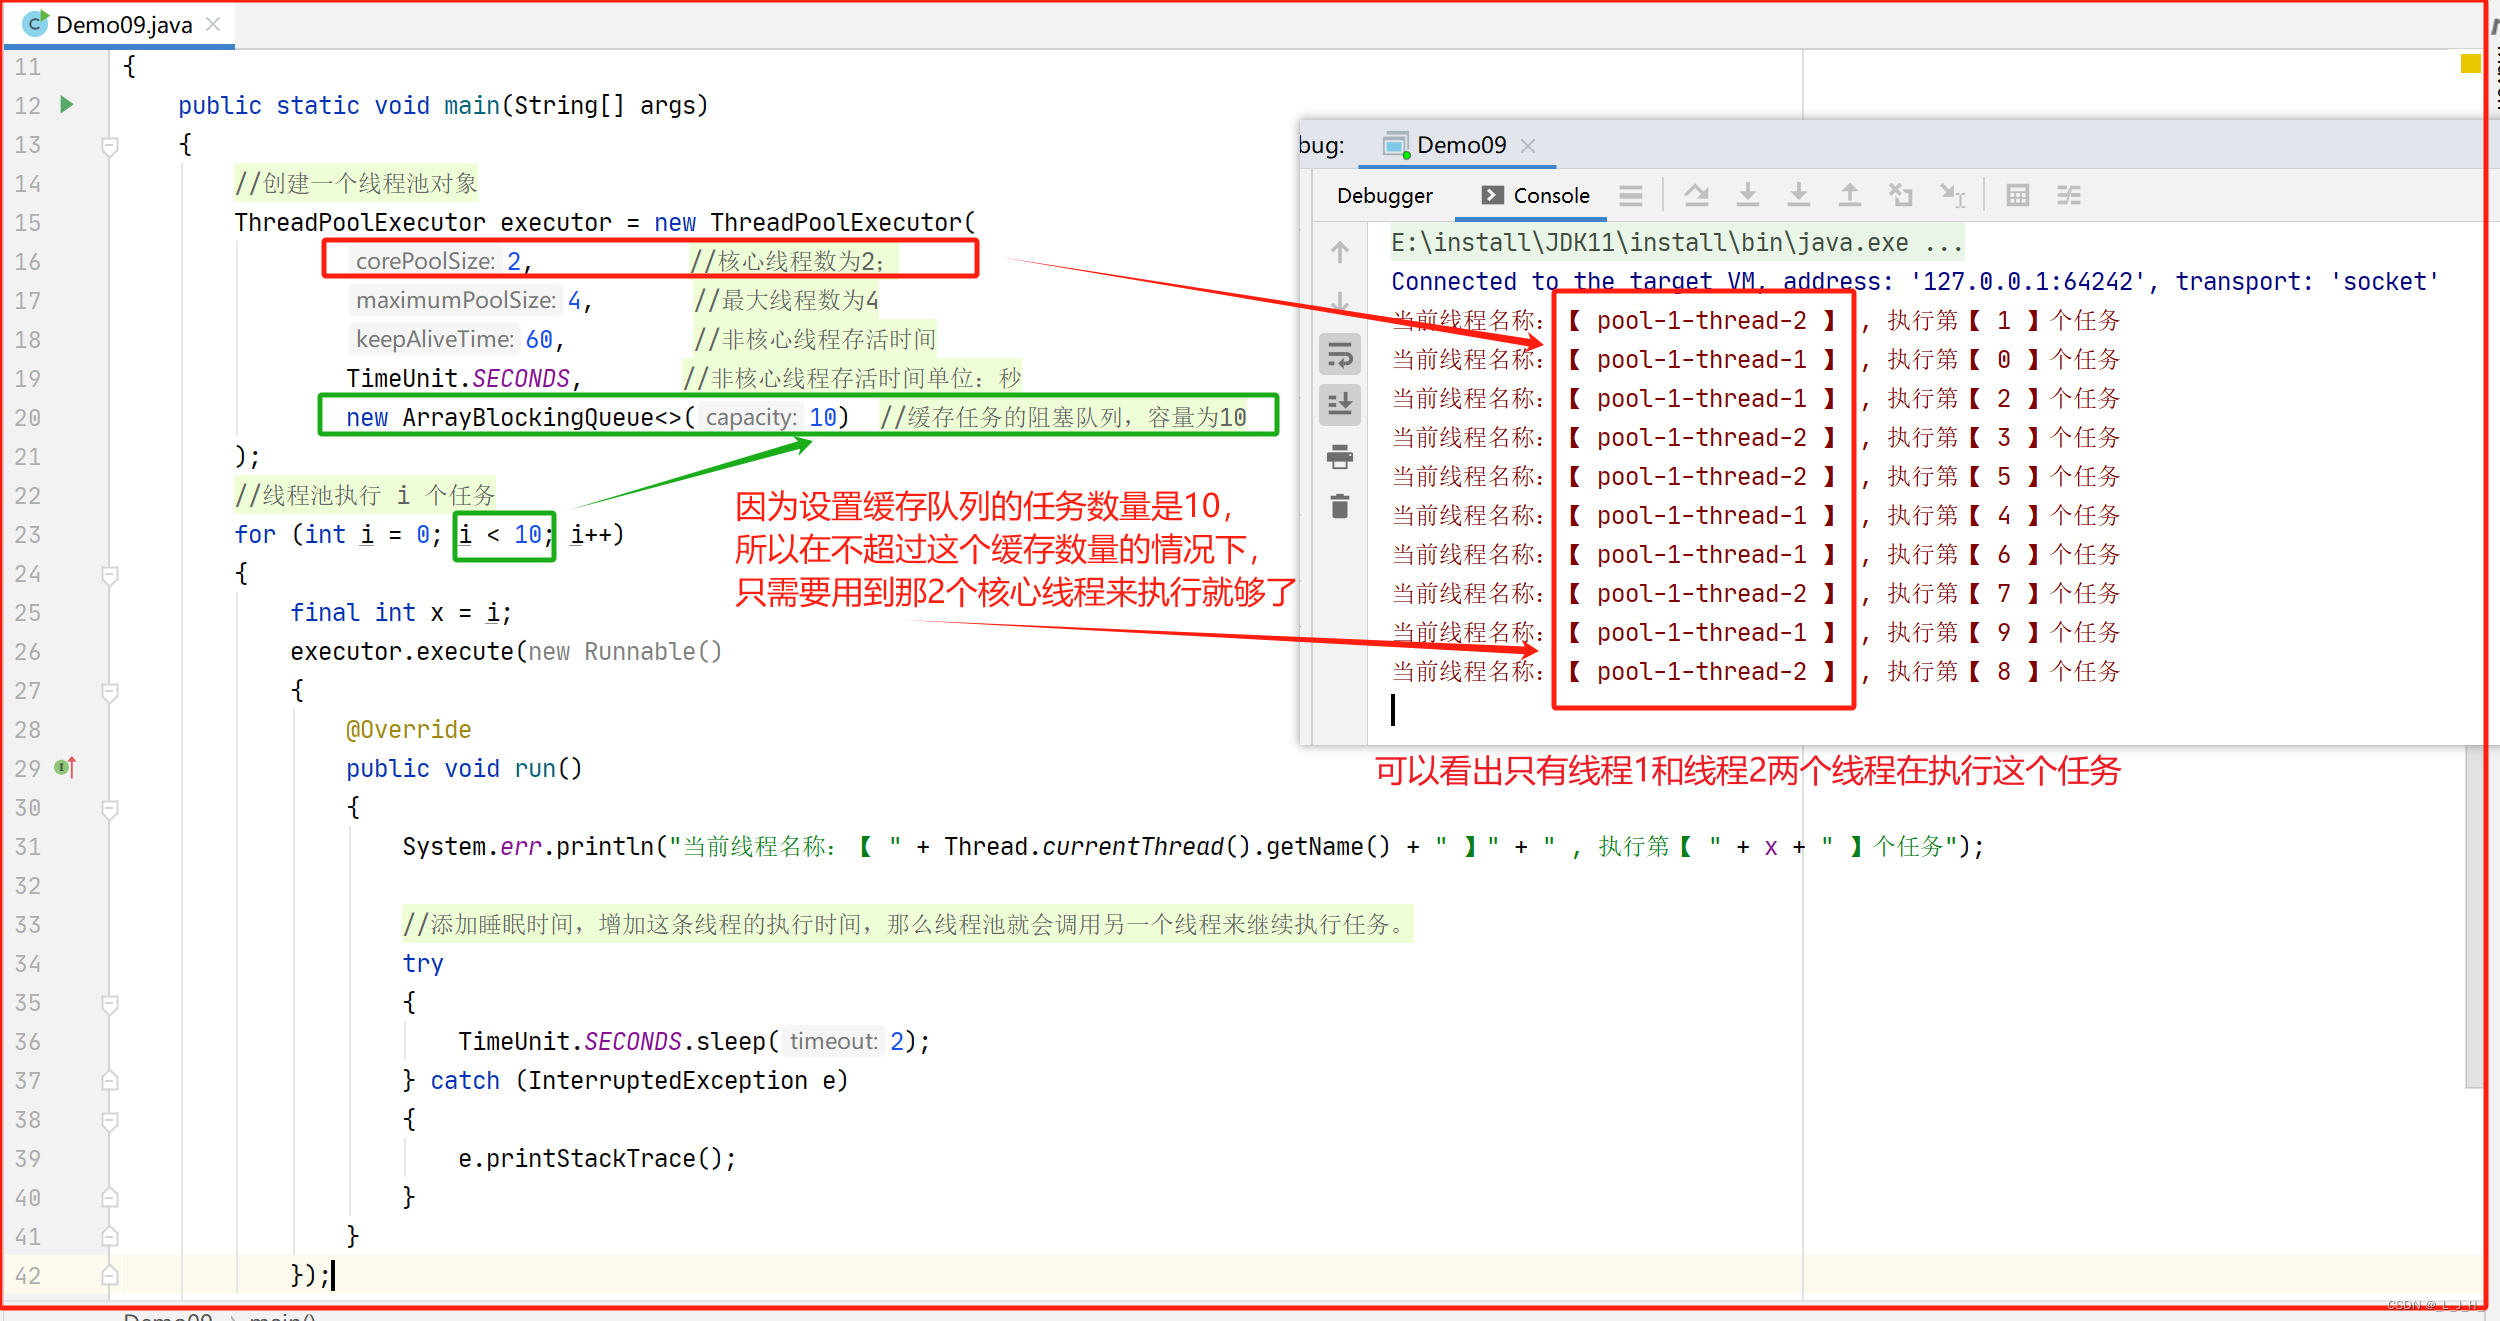Click line number 20 in the gutter

point(28,418)
